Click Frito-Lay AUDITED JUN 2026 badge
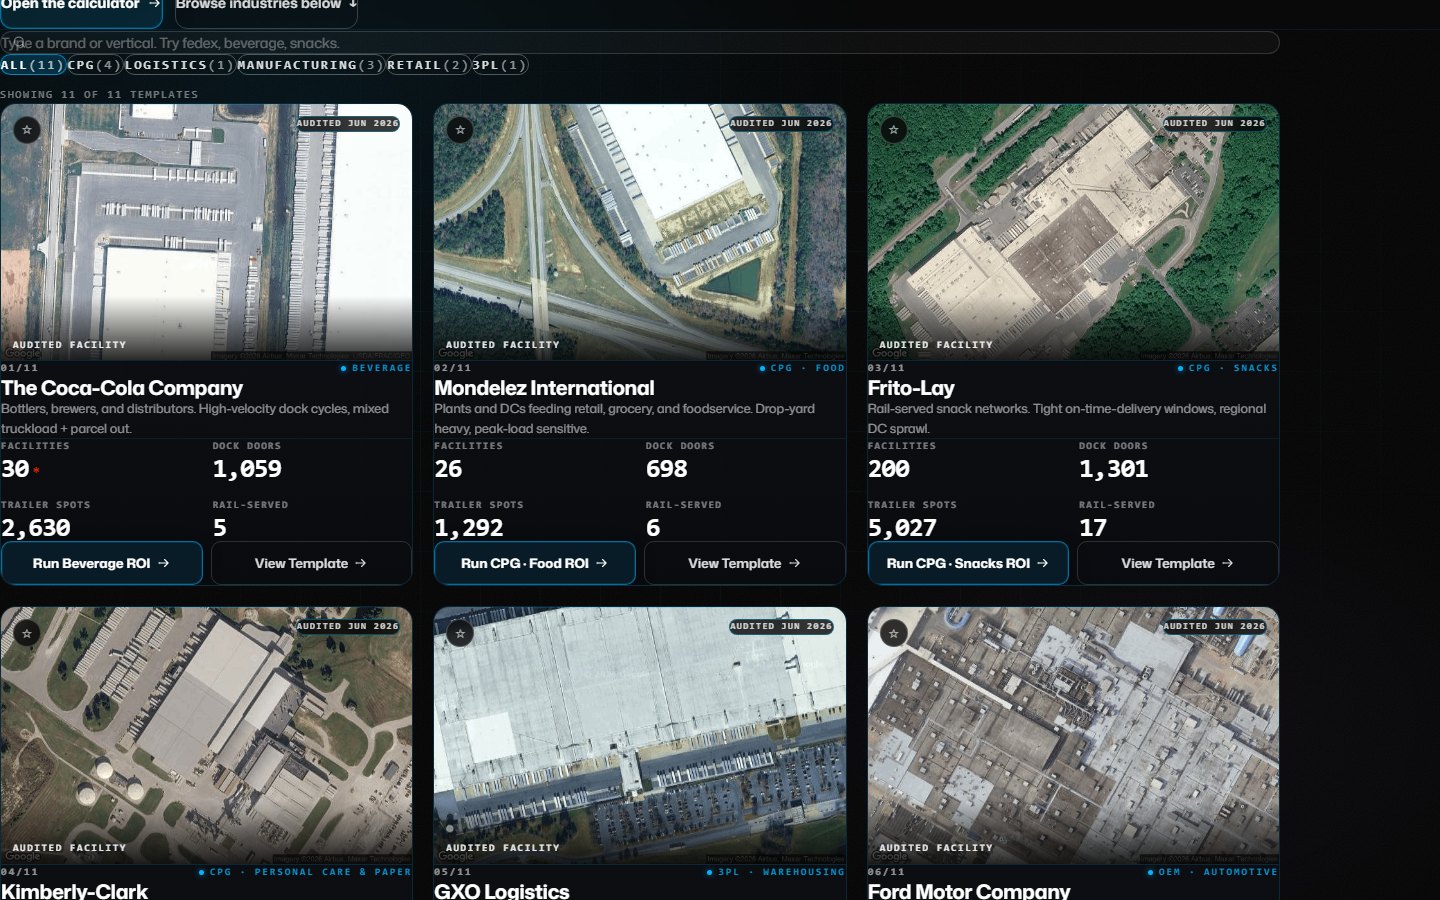Screen dimensions: 1440x900 (x=1214, y=123)
